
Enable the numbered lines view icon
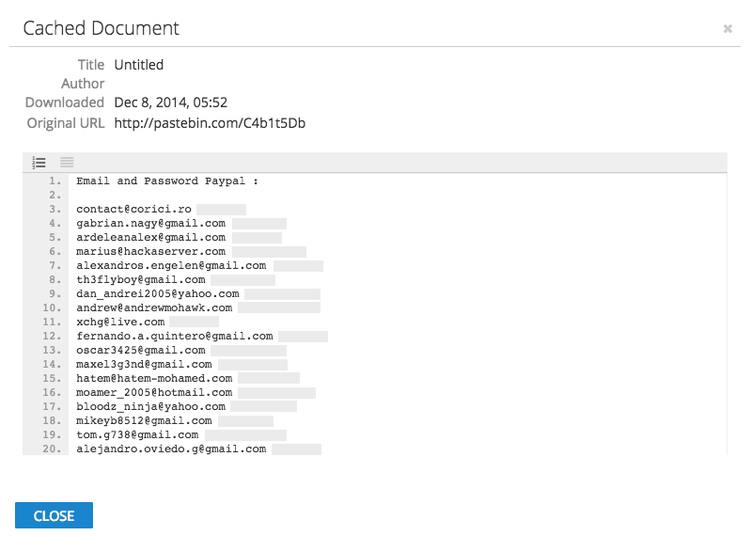39,162
